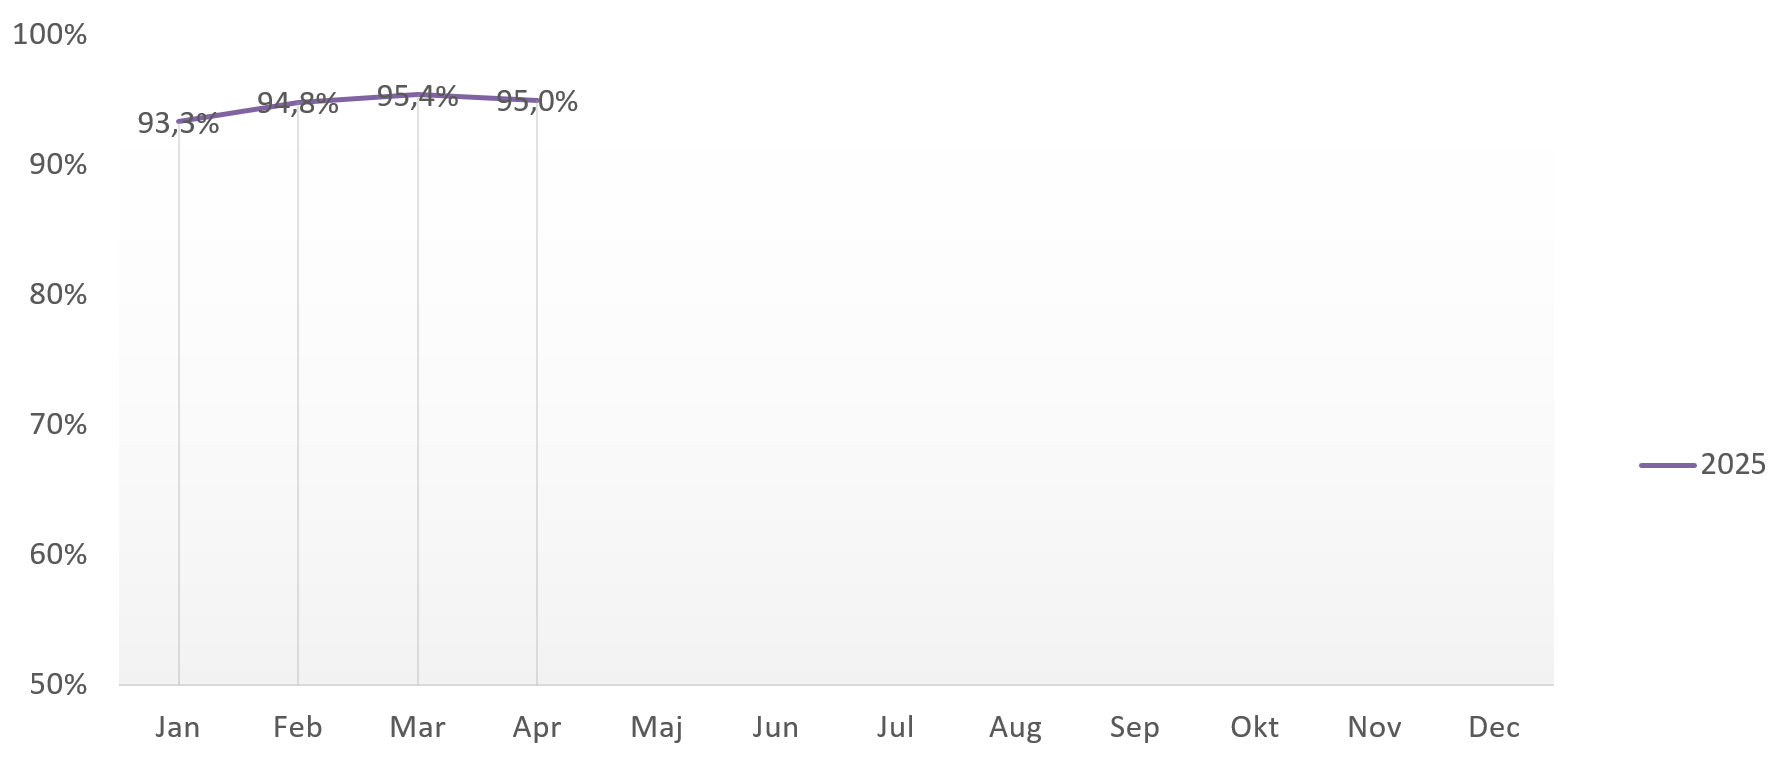The image size is (1785, 759).
Task: Click the 50% y-axis label
Action: (58, 684)
